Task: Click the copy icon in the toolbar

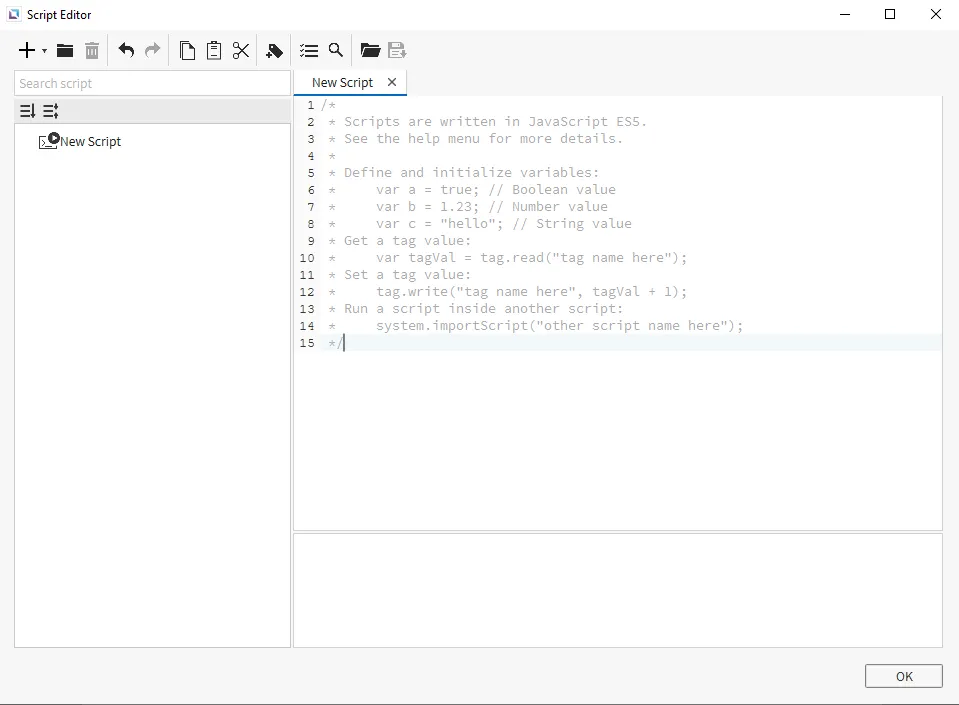Action: (x=187, y=51)
